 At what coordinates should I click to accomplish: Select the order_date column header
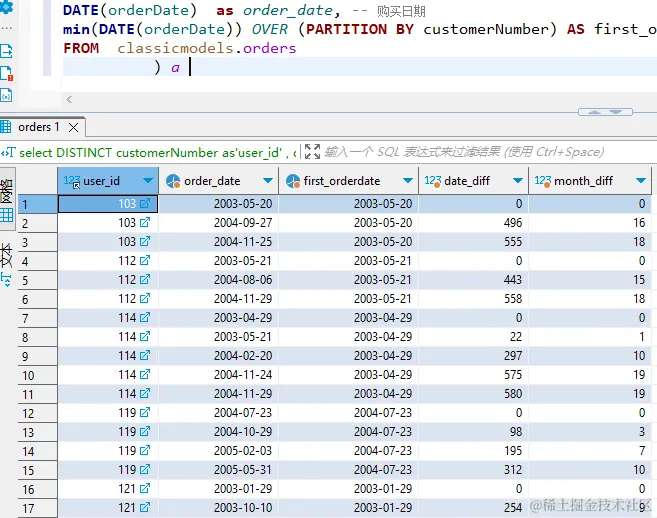tap(219, 181)
